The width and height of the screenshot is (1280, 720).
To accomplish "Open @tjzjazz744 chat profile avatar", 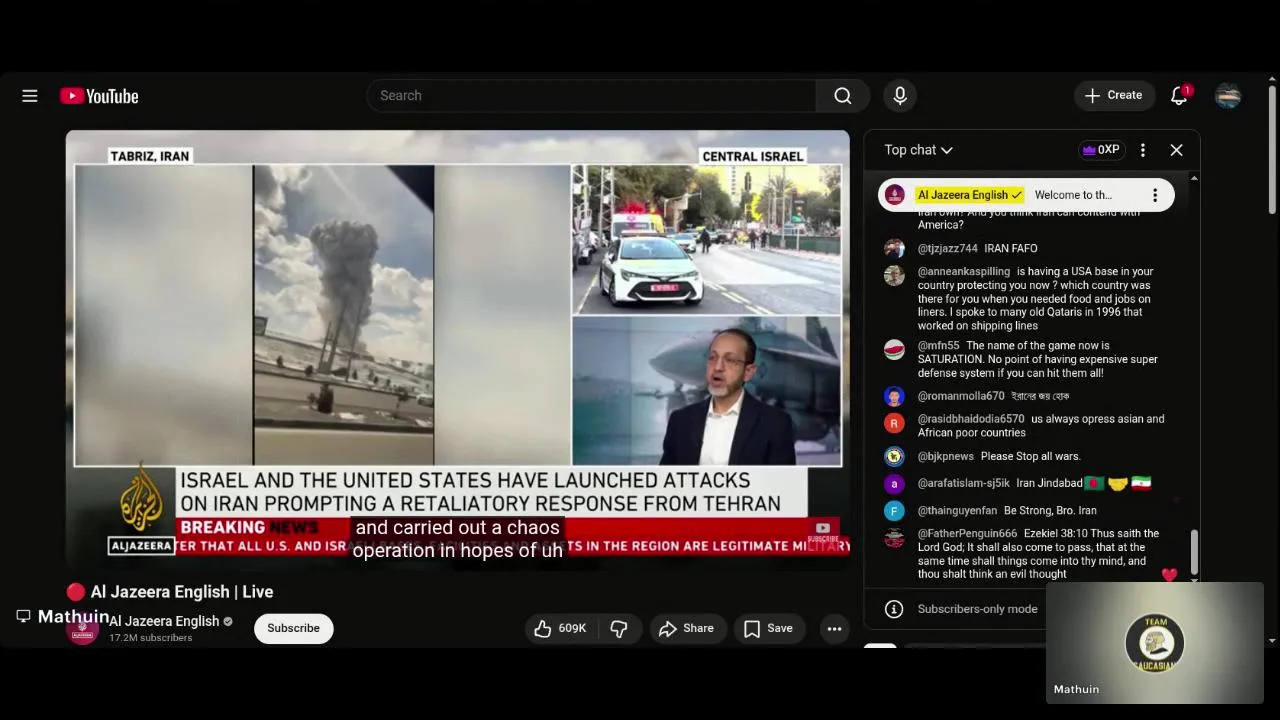I will [x=894, y=249].
